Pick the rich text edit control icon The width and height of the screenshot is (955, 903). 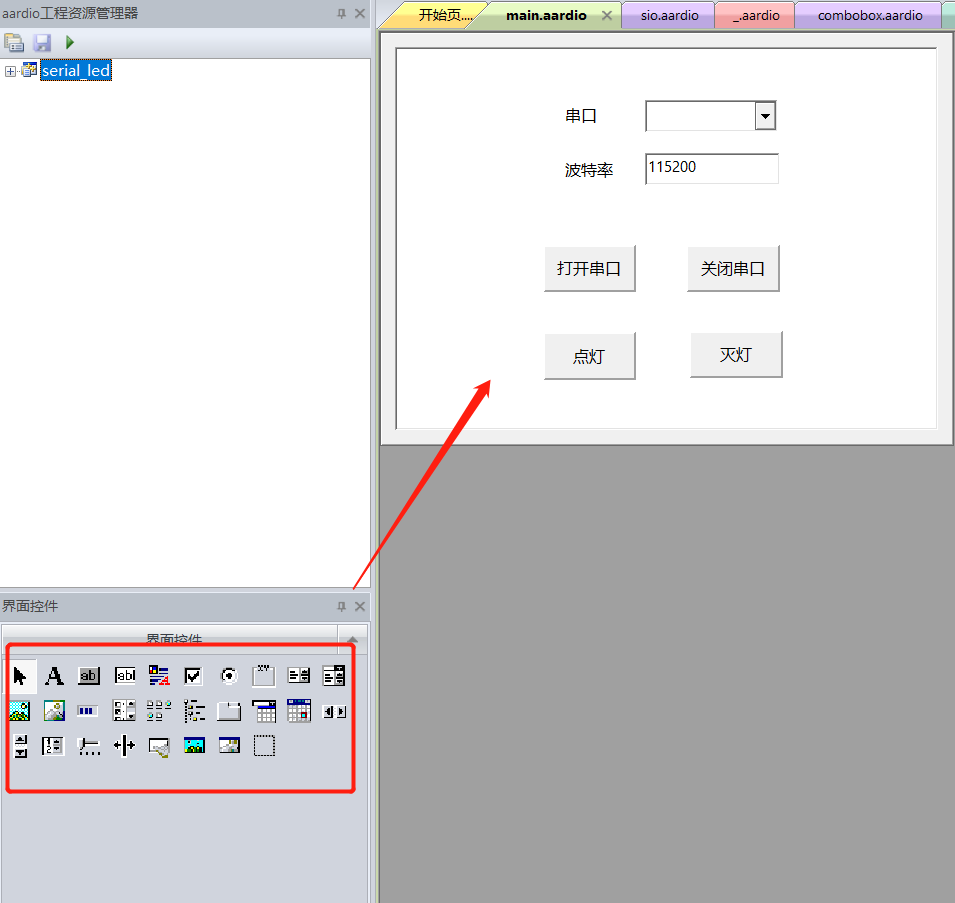159,676
